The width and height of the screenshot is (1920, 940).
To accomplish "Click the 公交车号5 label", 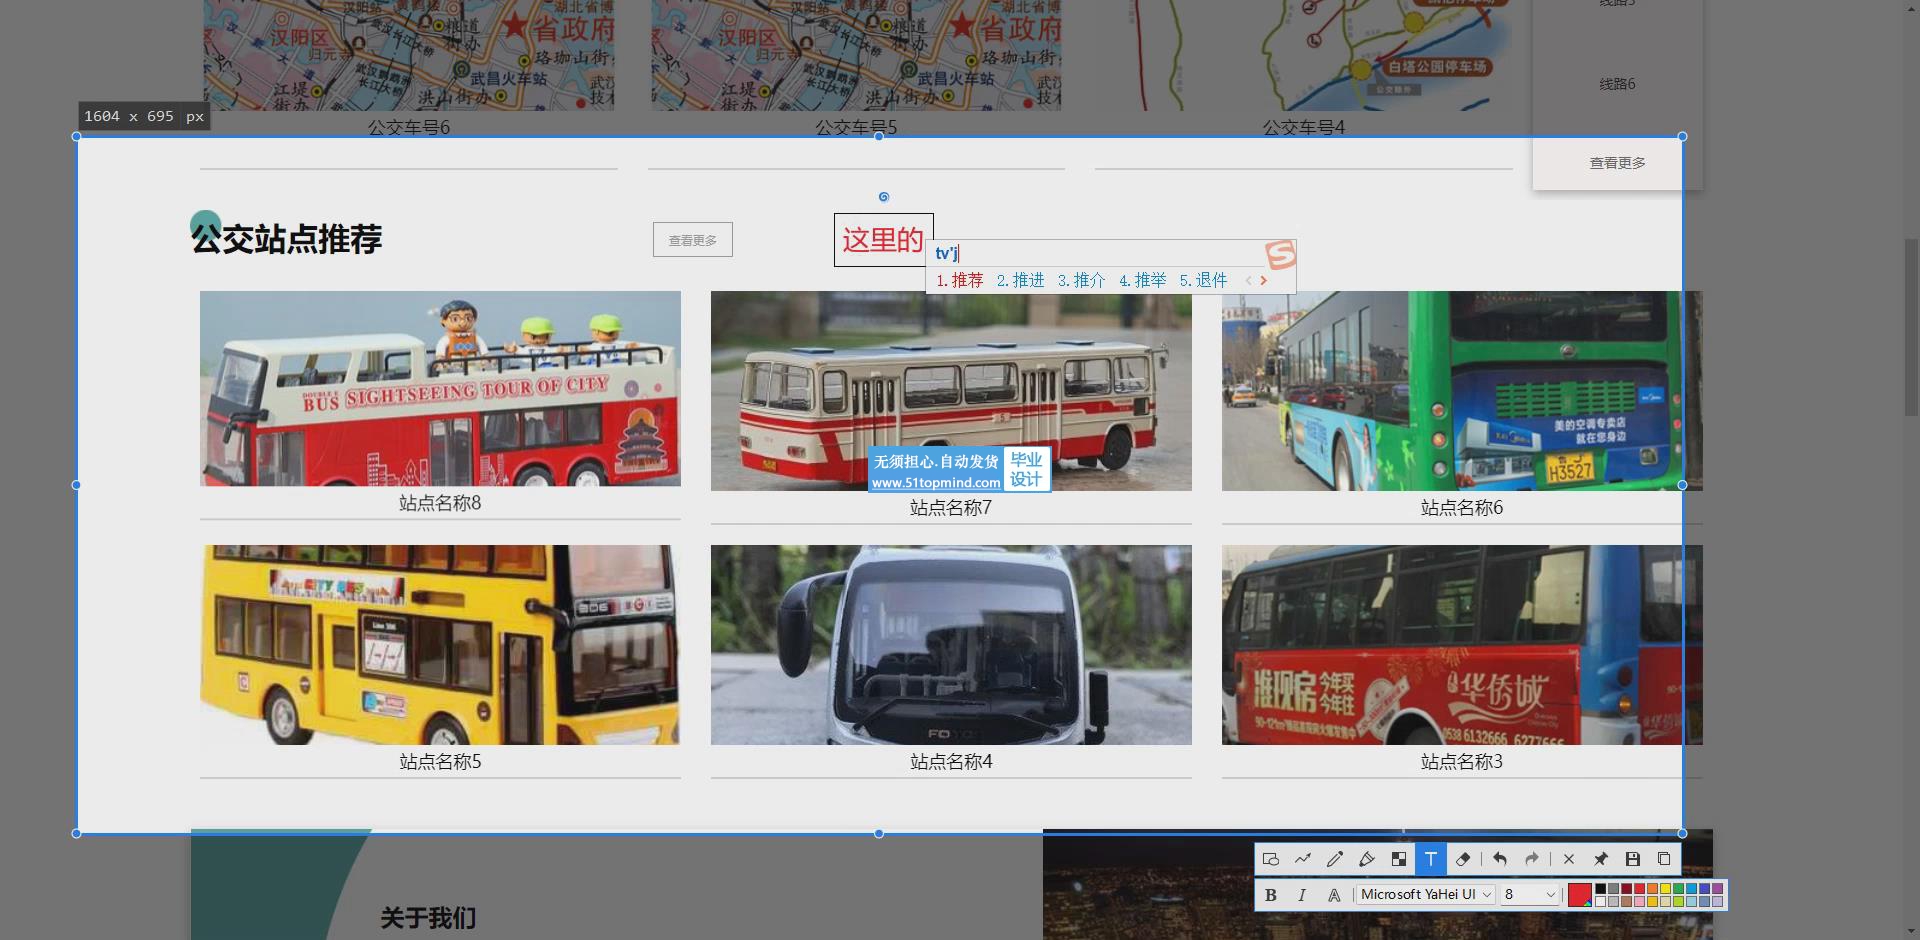I will pyautogui.click(x=856, y=128).
